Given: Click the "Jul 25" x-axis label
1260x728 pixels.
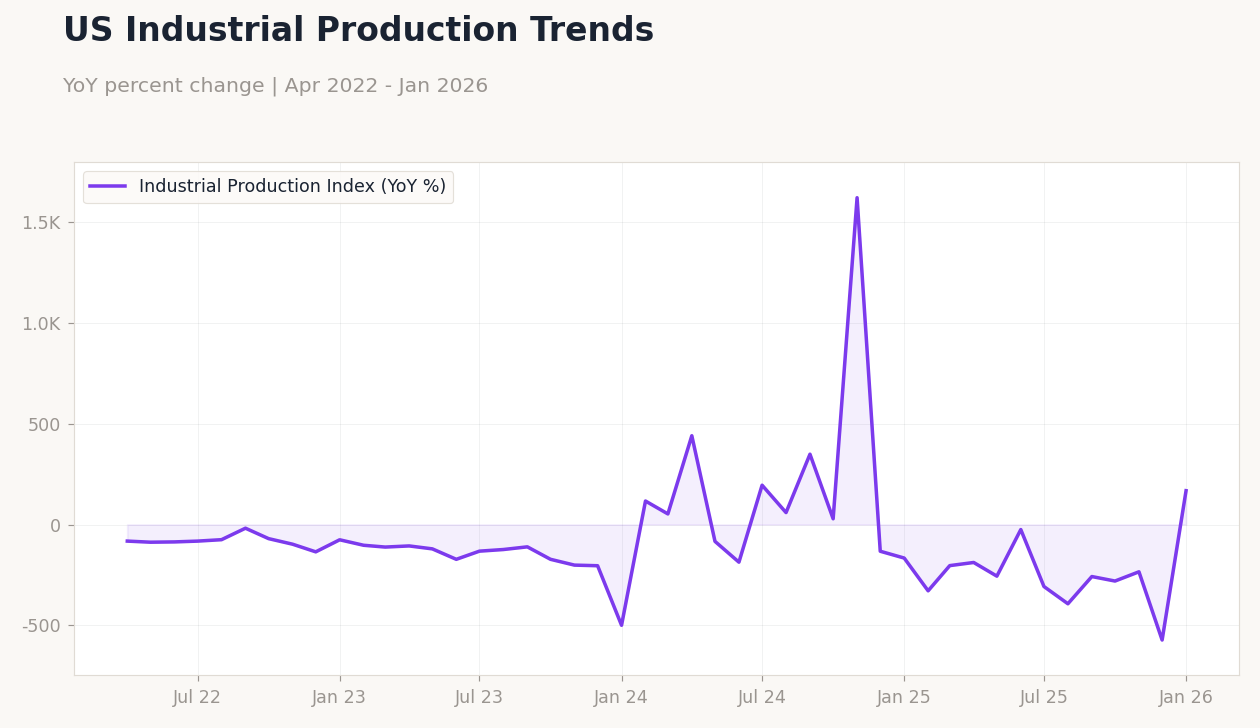Looking at the screenshot, I should coord(1044,698).
